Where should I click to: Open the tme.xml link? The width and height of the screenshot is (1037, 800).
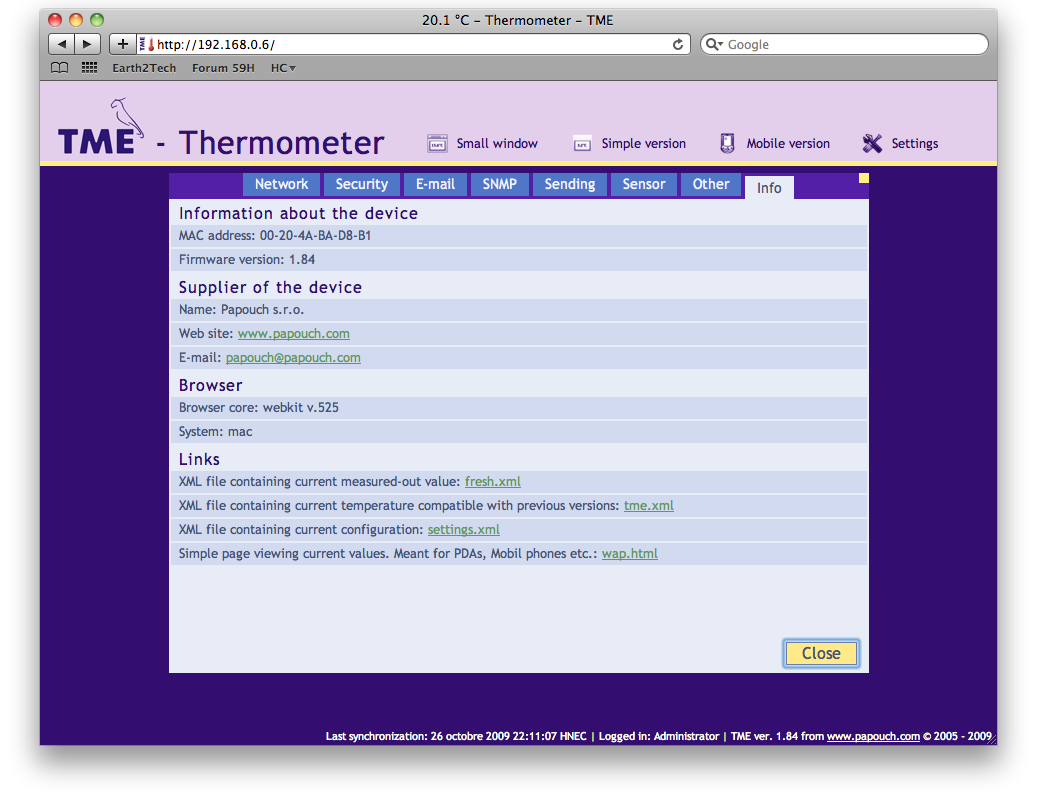coord(649,506)
